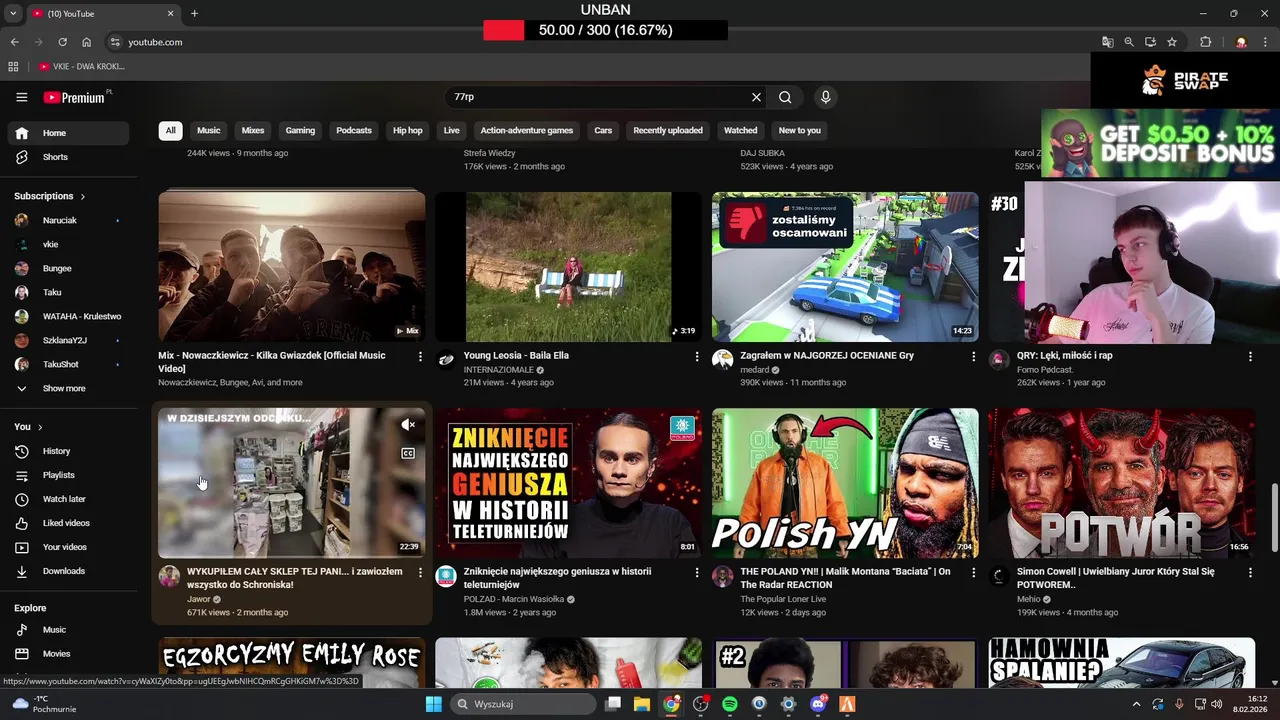This screenshot has height=720, width=1280.
Task: Open the Young Leosia Baila Ella thumbnail
Action: tap(568, 267)
